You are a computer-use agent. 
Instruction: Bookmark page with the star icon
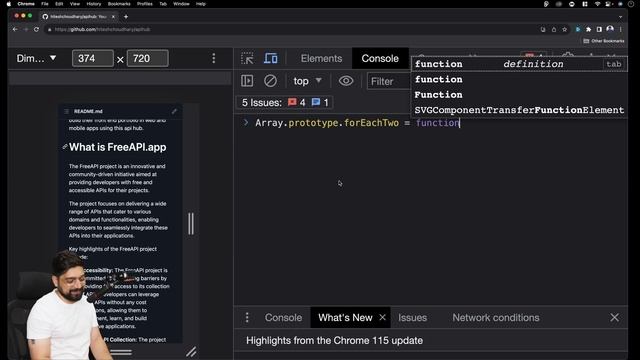coord(564,29)
